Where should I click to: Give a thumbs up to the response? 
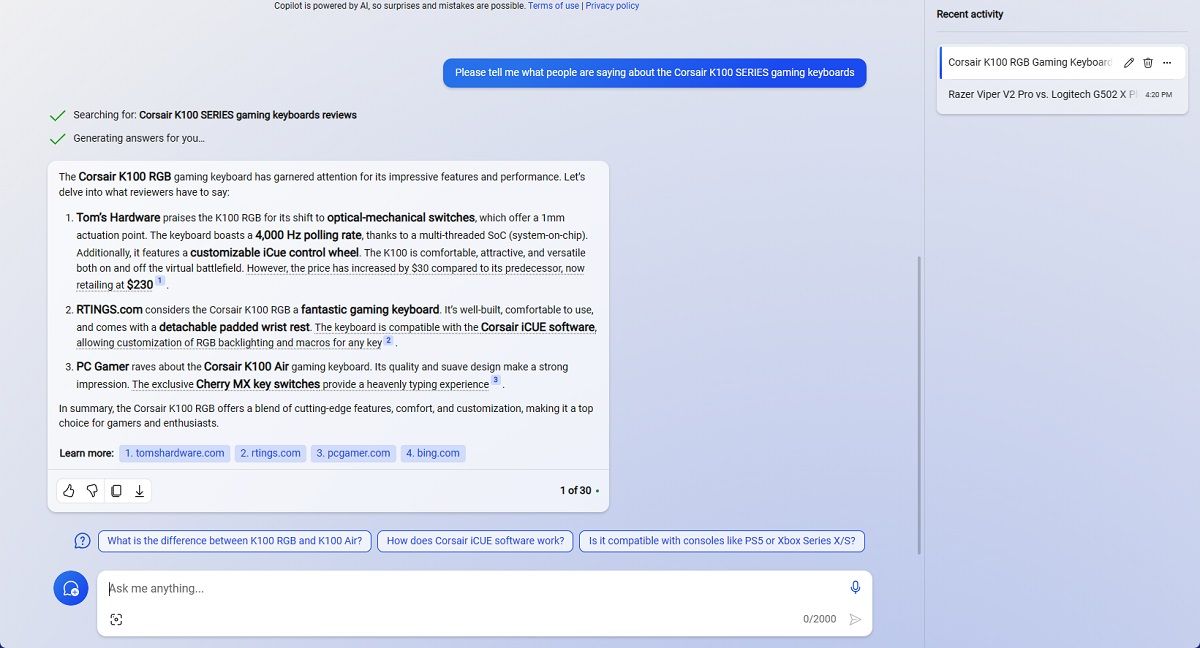[68, 491]
